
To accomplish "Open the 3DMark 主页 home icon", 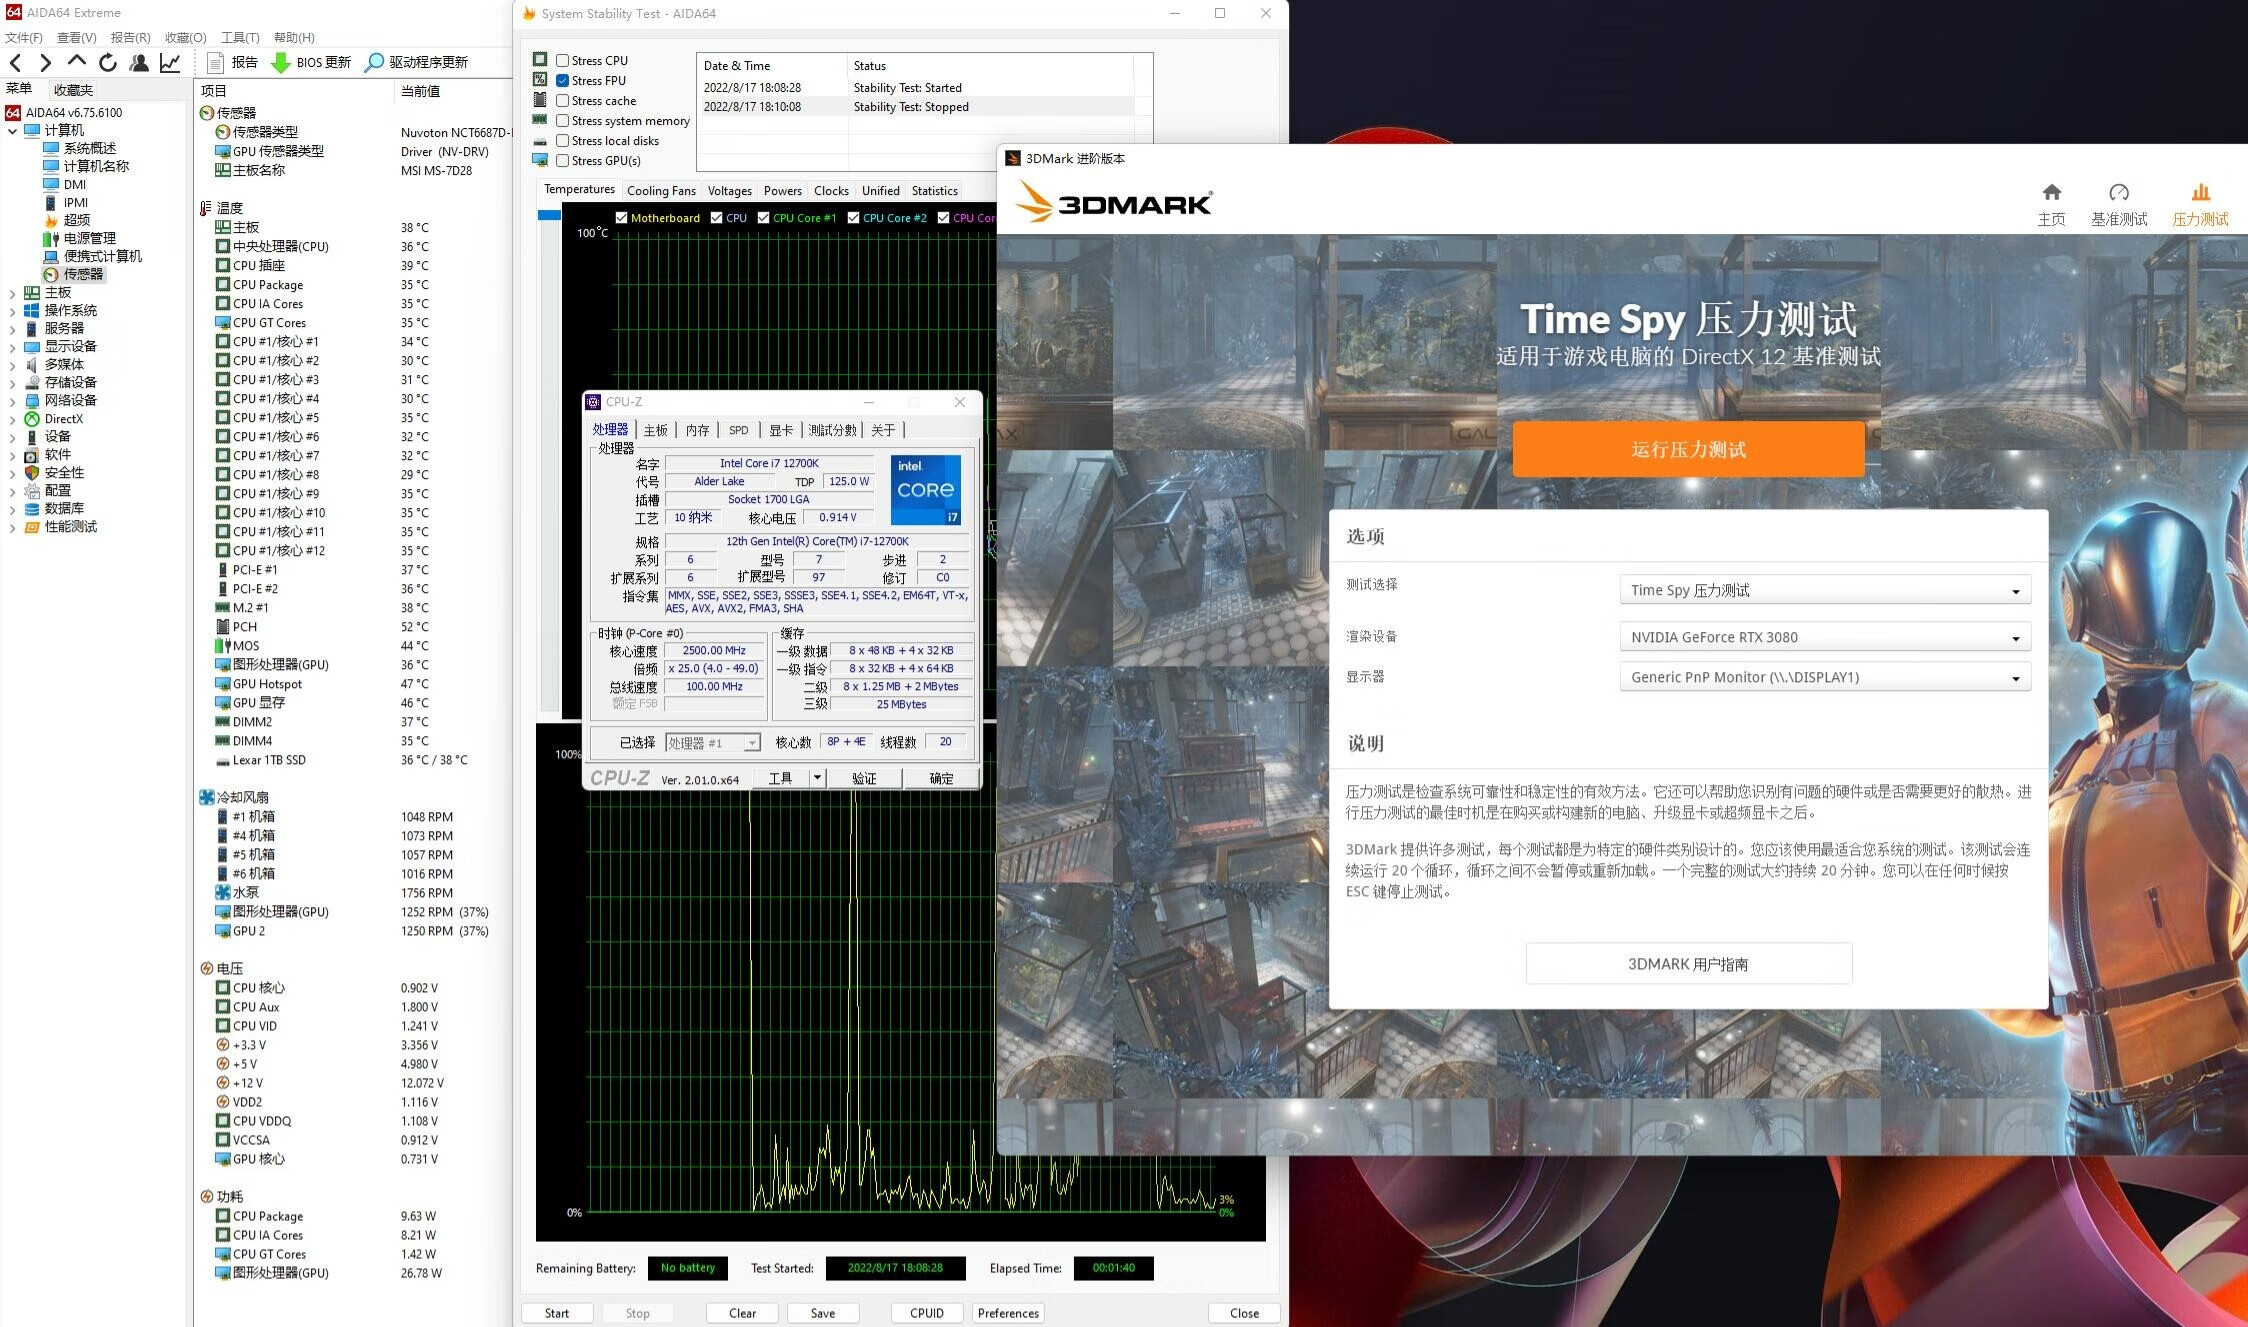I will 2051,192.
